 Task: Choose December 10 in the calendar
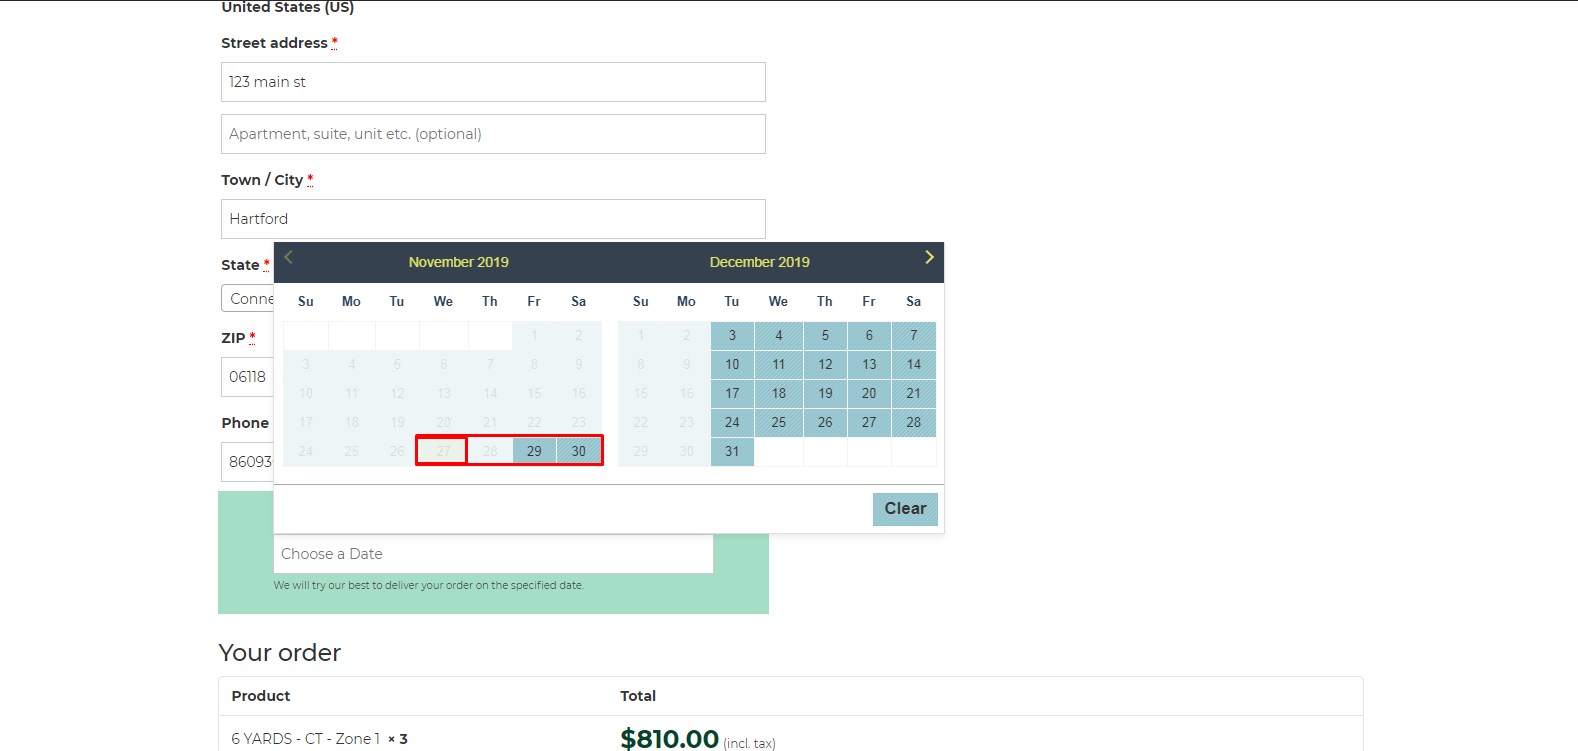coord(732,365)
